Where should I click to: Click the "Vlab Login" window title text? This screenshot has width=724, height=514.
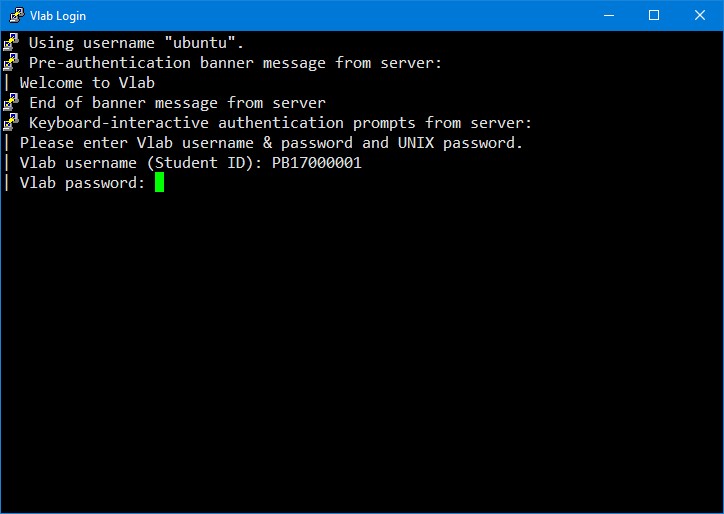coord(58,16)
